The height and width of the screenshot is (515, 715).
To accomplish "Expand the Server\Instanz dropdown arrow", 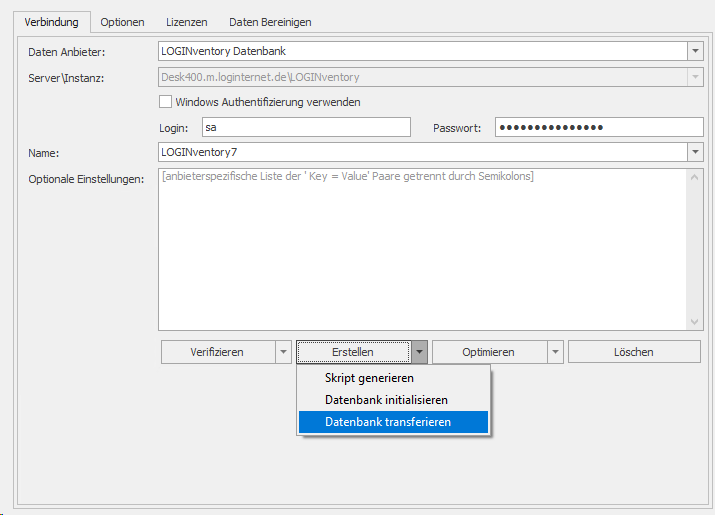I will tap(695, 77).
